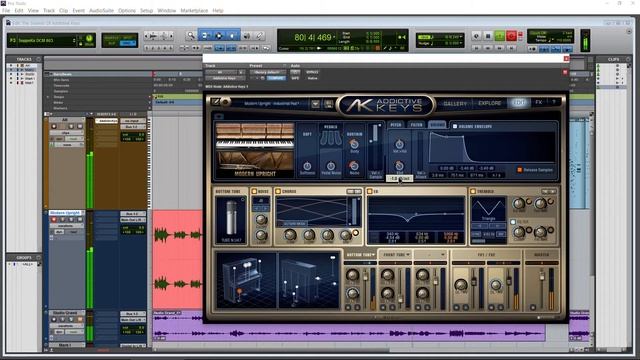Click the round record memo button beside pencil icon

tap(225, 102)
